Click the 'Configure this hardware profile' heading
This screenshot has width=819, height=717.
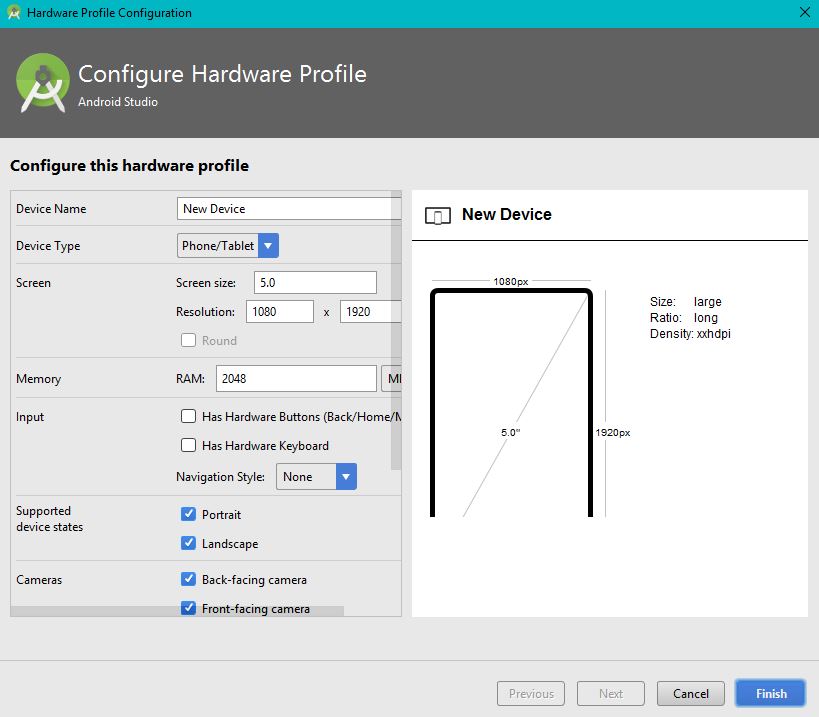[130, 166]
